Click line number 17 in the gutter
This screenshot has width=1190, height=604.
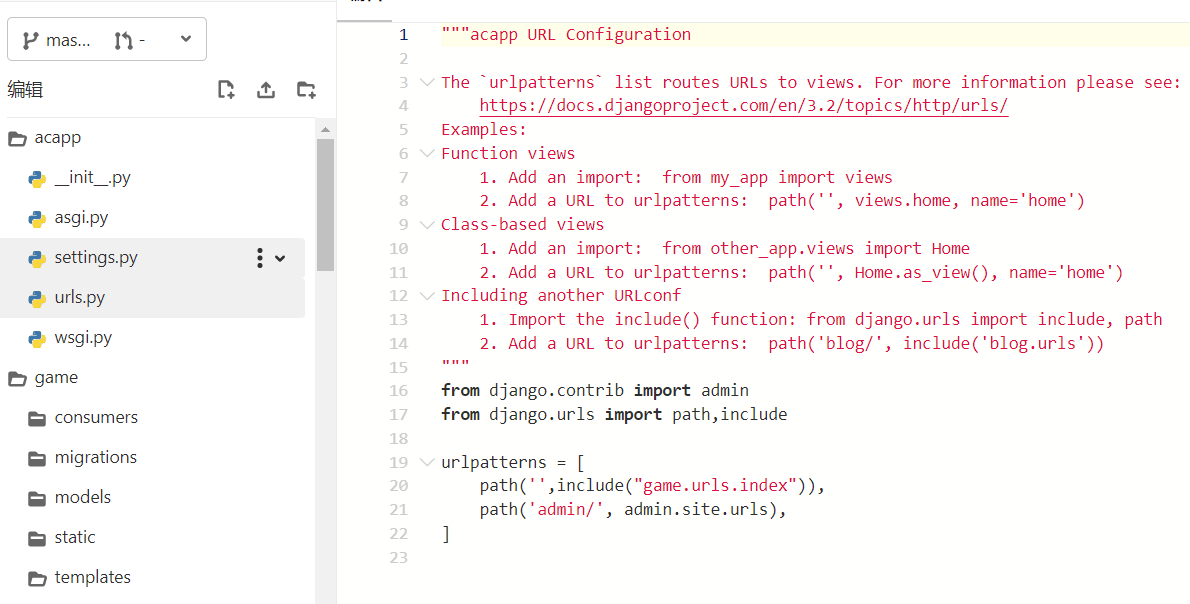(x=399, y=414)
